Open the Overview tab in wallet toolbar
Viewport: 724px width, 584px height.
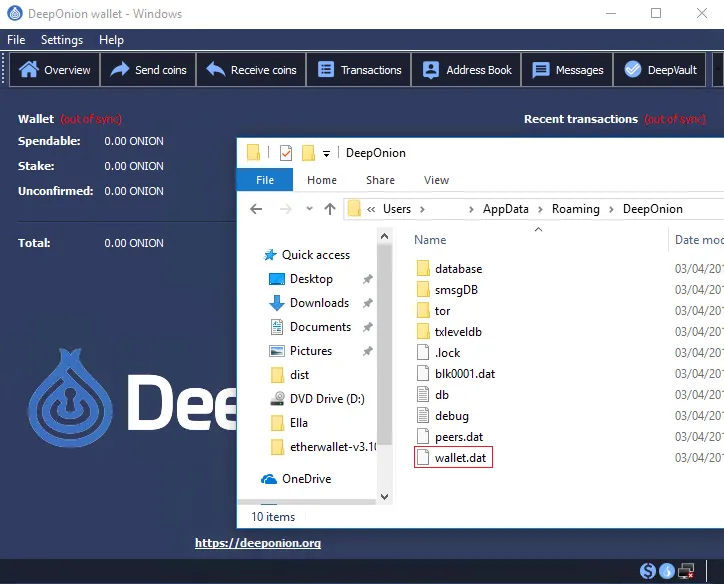pyautogui.click(x=54, y=70)
